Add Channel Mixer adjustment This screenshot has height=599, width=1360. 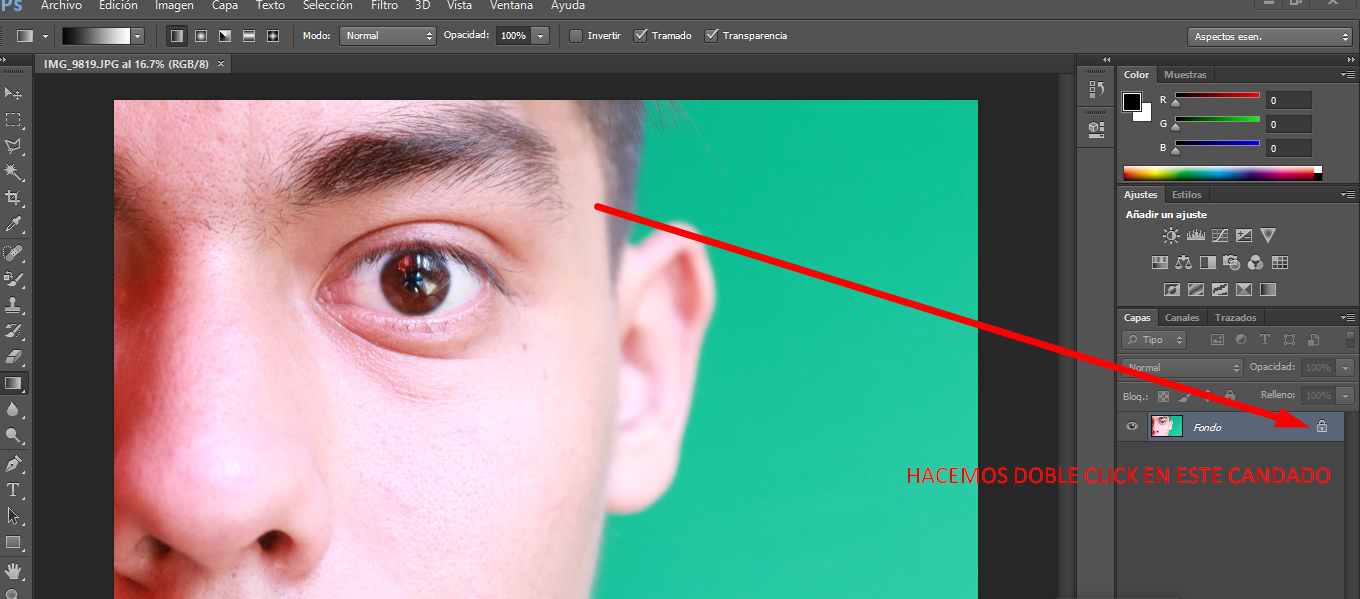coord(1256,263)
